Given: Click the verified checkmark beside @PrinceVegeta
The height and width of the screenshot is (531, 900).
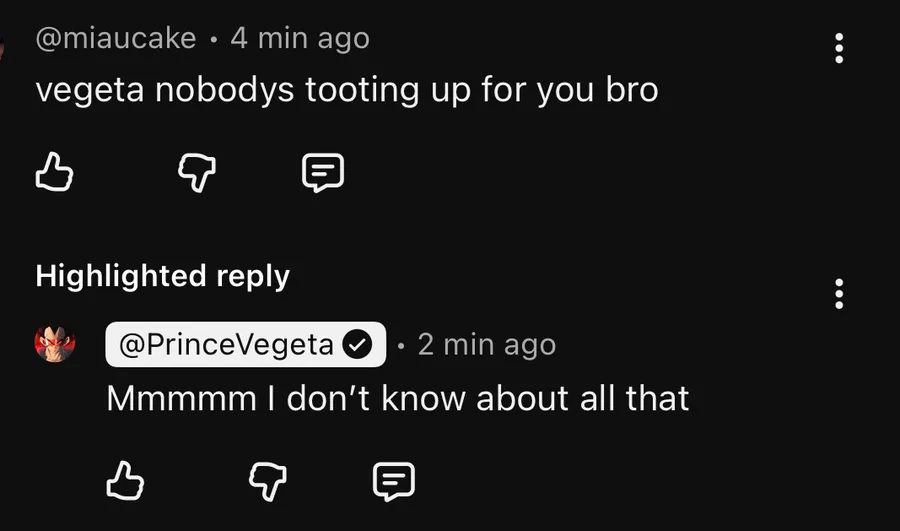Looking at the screenshot, I should point(357,345).
